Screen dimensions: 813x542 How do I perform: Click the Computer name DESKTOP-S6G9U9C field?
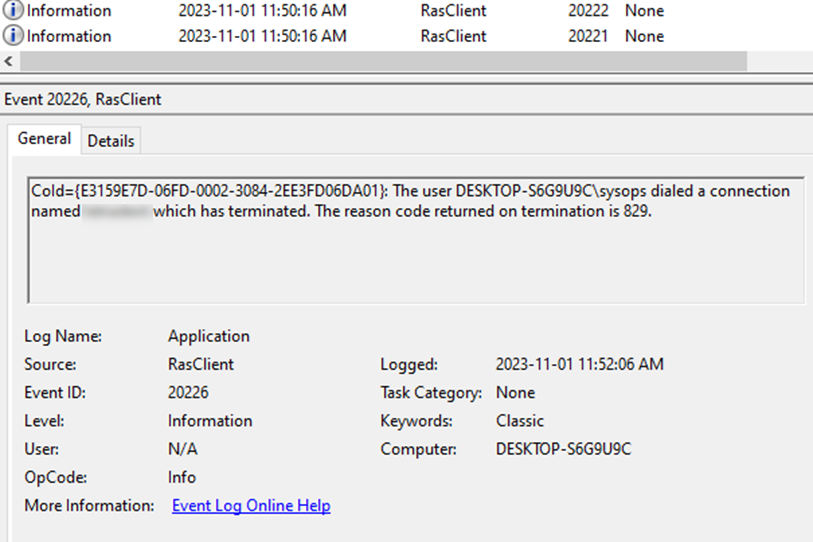(x=563, y=449)
